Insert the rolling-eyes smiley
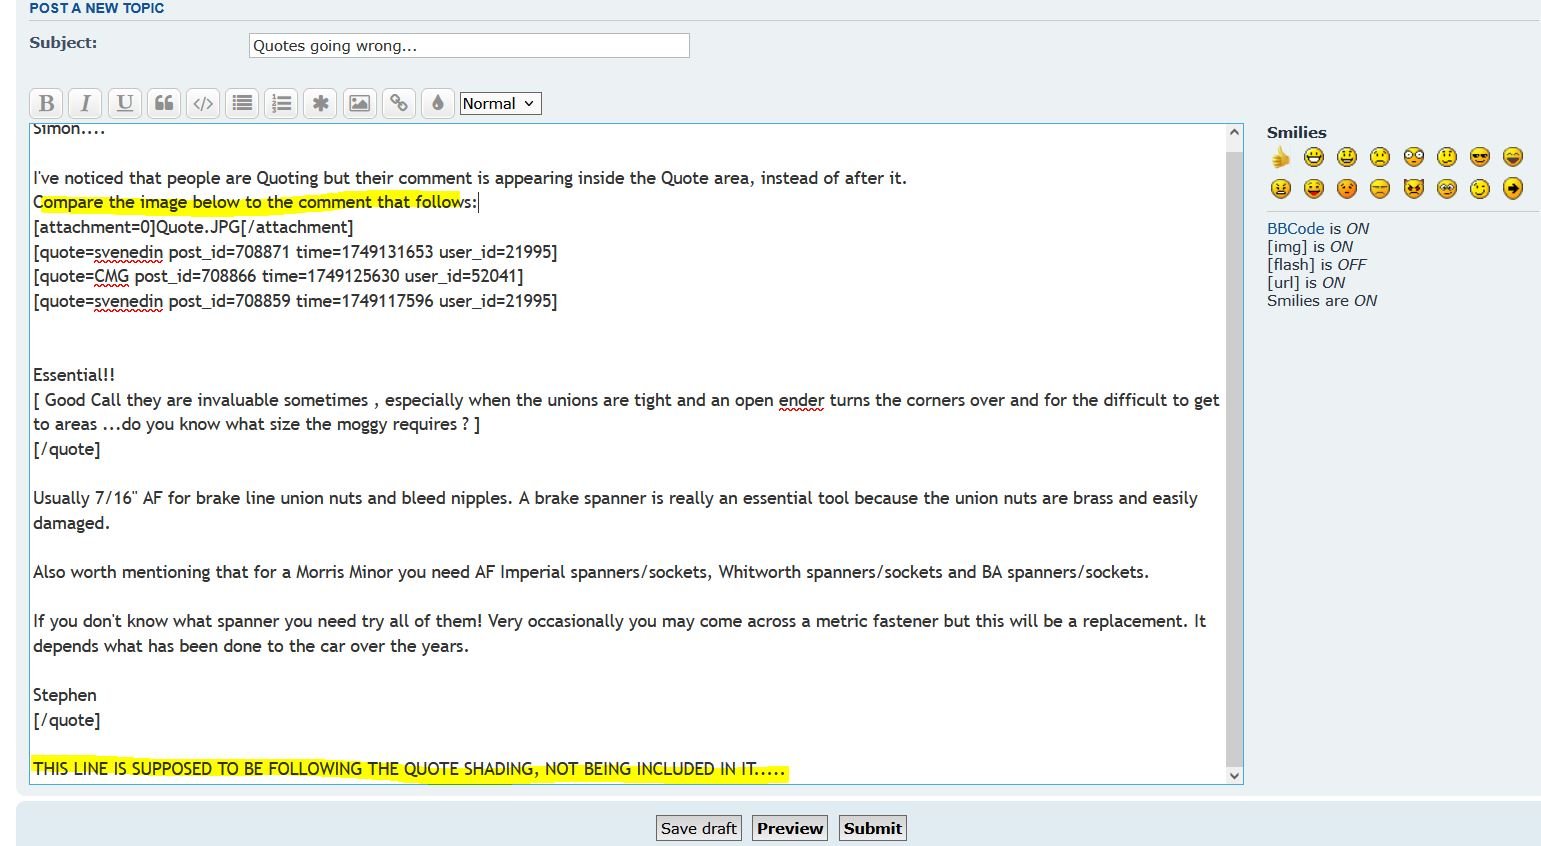Viewport: 1541px width, 846px height. pos(1446,188)
